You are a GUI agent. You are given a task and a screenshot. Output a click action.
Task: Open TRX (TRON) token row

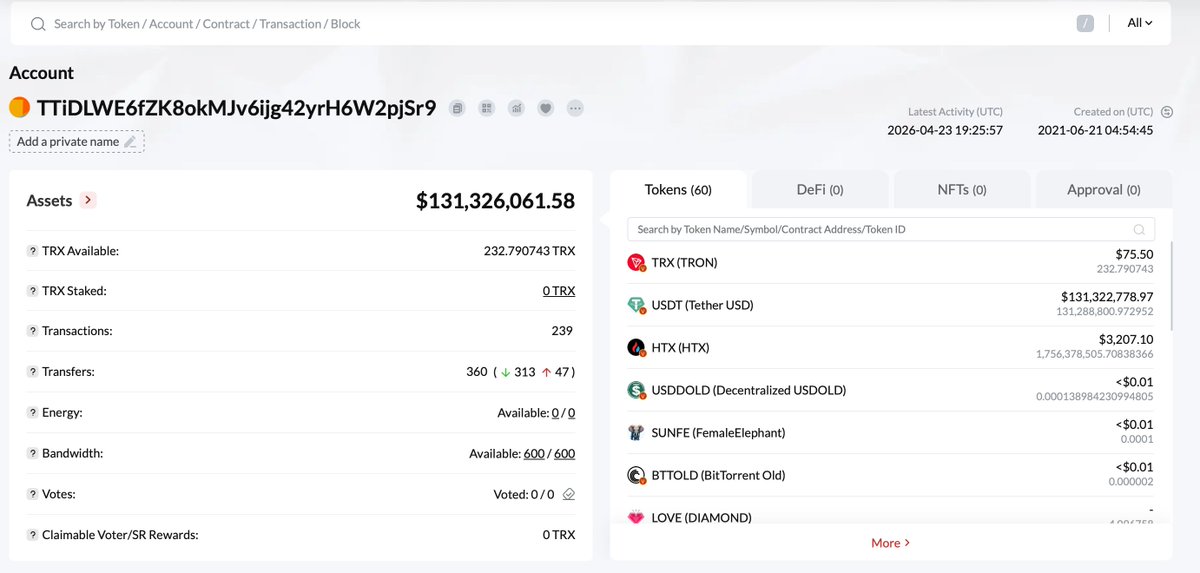[890, 263]
